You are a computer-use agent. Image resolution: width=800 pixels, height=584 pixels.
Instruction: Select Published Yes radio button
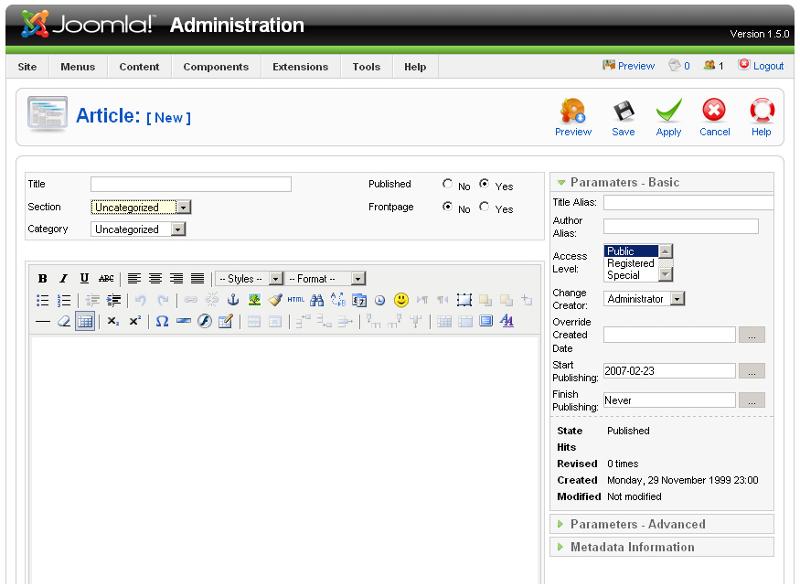click(486, 185)
